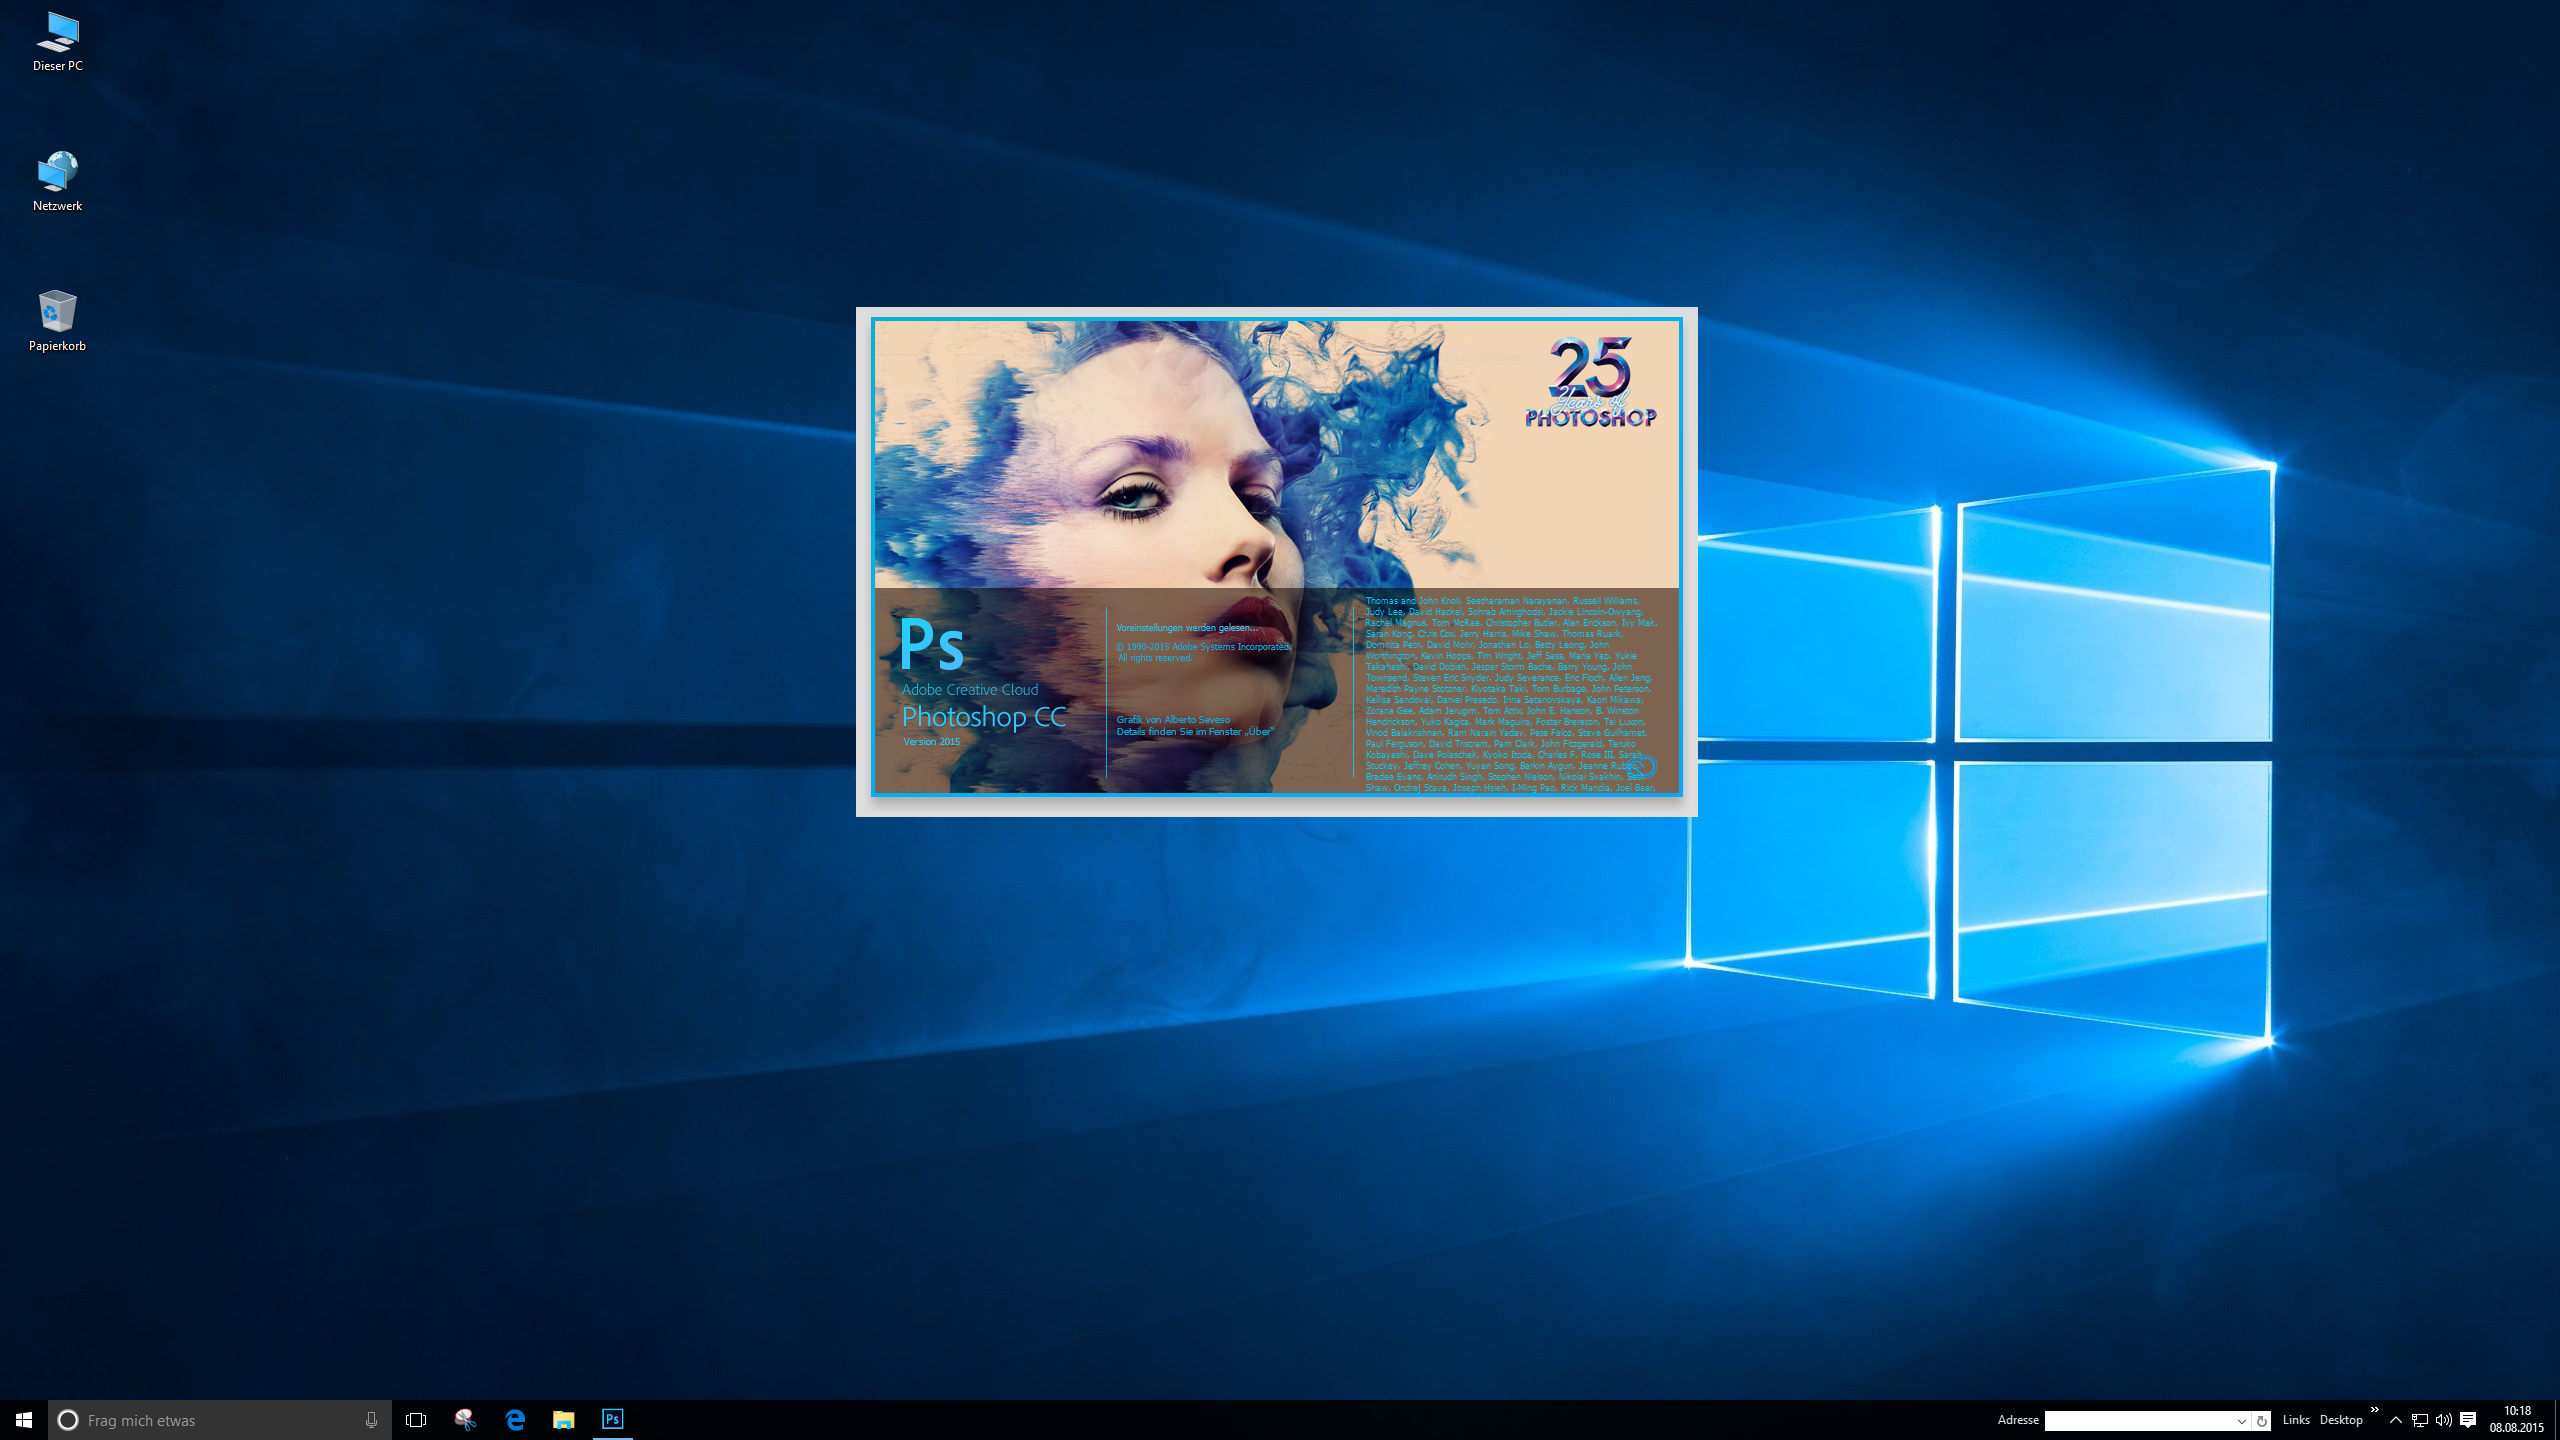Click the Show Desktop strip at taskbar end
Image resolution: width=2560 pixels, height=1440 pixels.
pyautogui.click(x=2556, y=1420)
